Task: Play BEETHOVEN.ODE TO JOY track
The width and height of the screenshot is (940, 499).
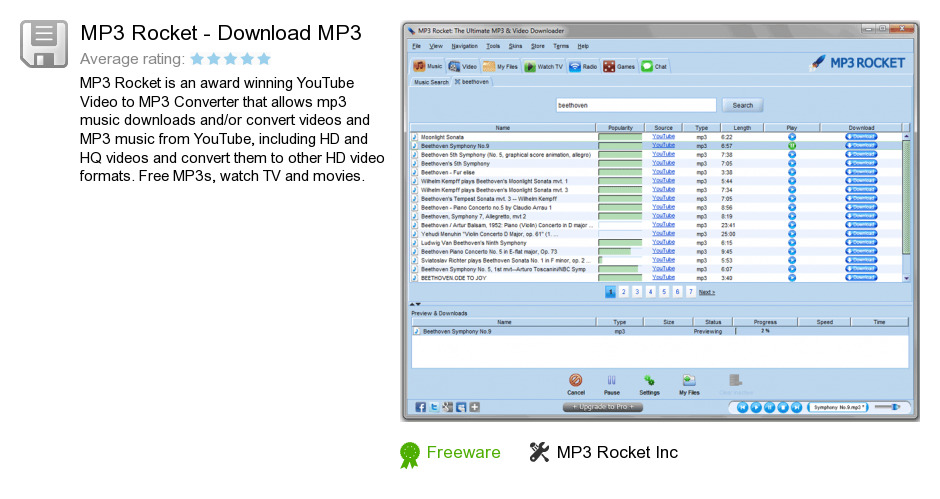Action: pyautogui.click(x=792, y=278)
